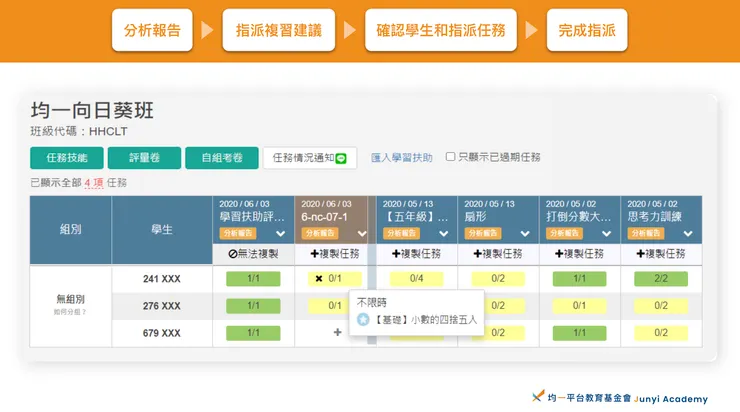Expand chevron of 思考力訓練 column
Image resolution: width=740 pixels, height=412 pixels.
[688, 234]
